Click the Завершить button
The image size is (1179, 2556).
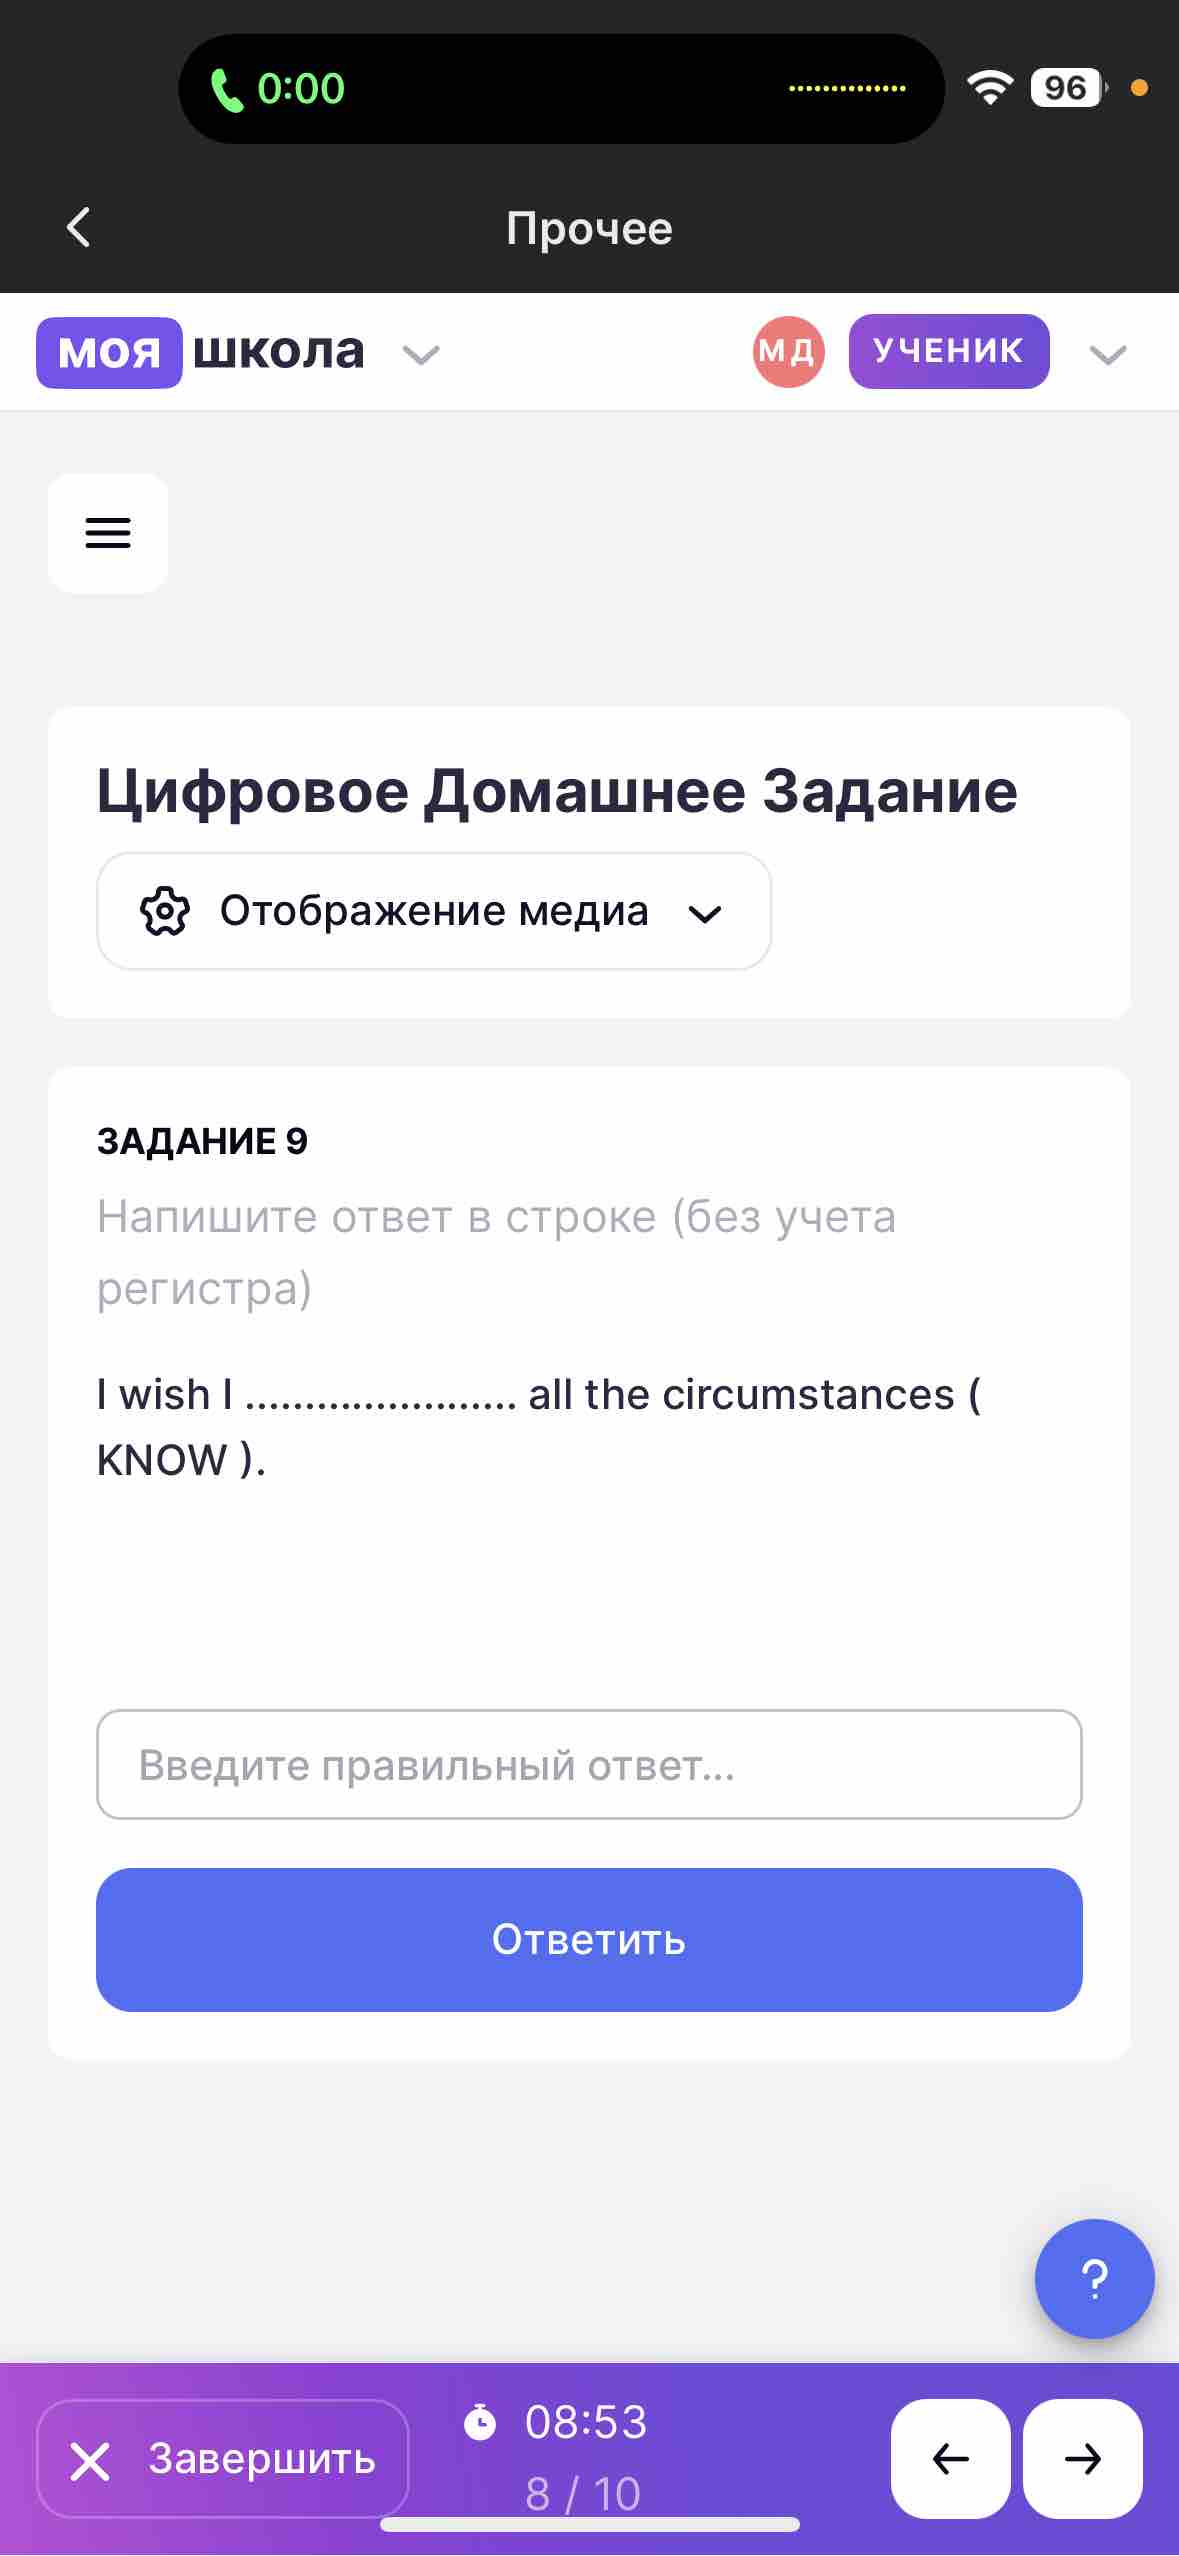click(223, 2458)
